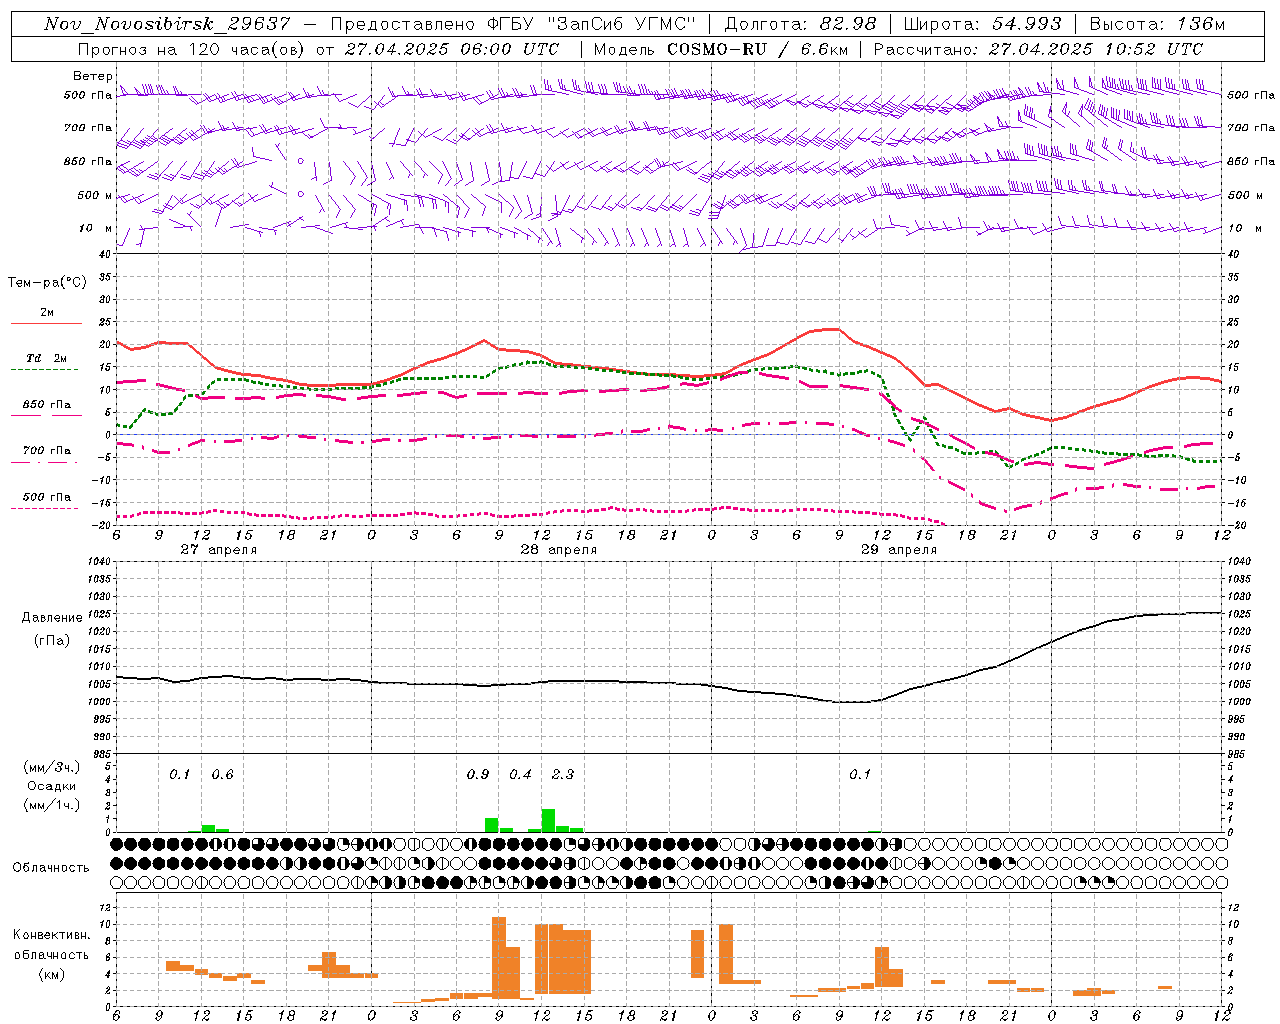The image size is (1280, 1024).
Task: Click the Осадки panel label
Action: click(51, 786)
